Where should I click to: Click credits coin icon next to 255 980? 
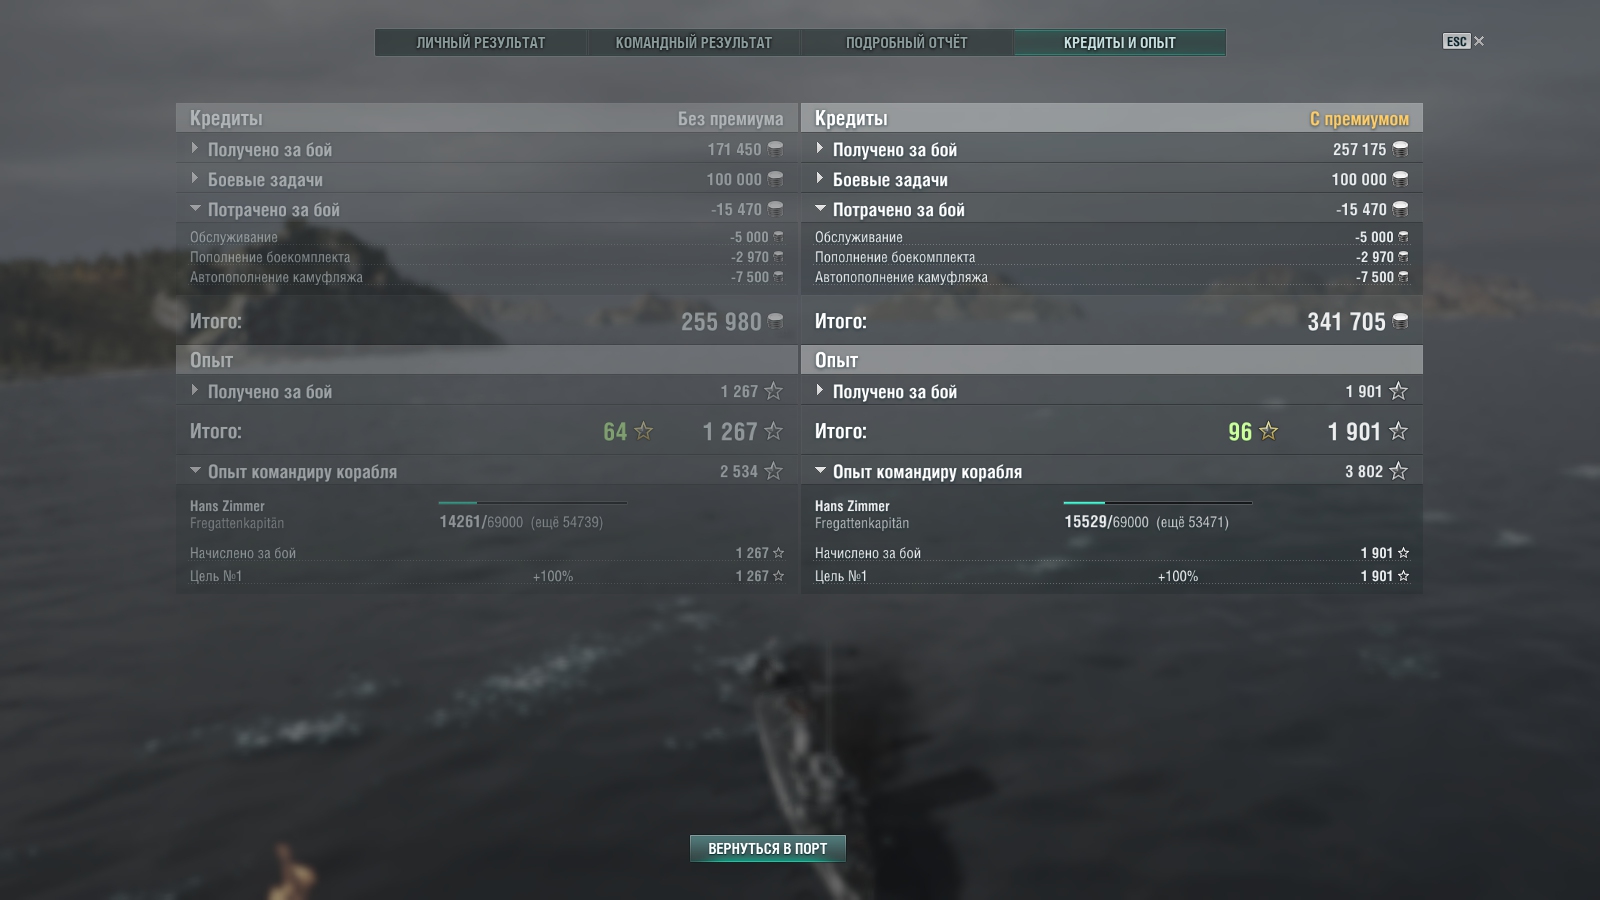(775, 321)
